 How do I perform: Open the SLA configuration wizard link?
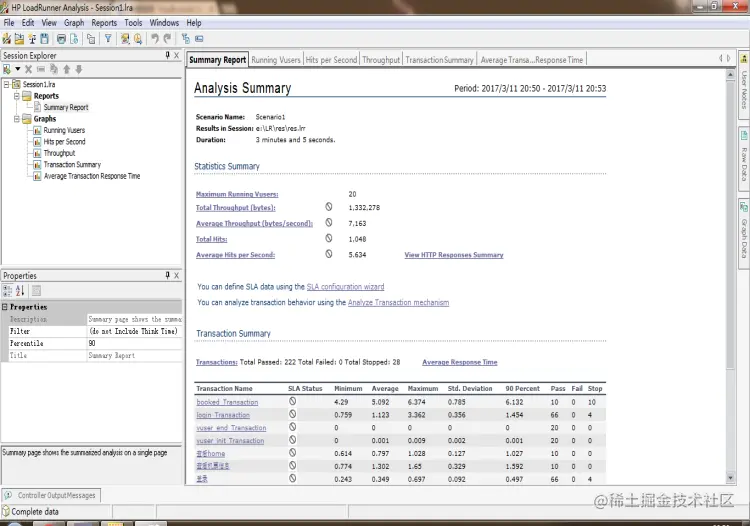345,286
